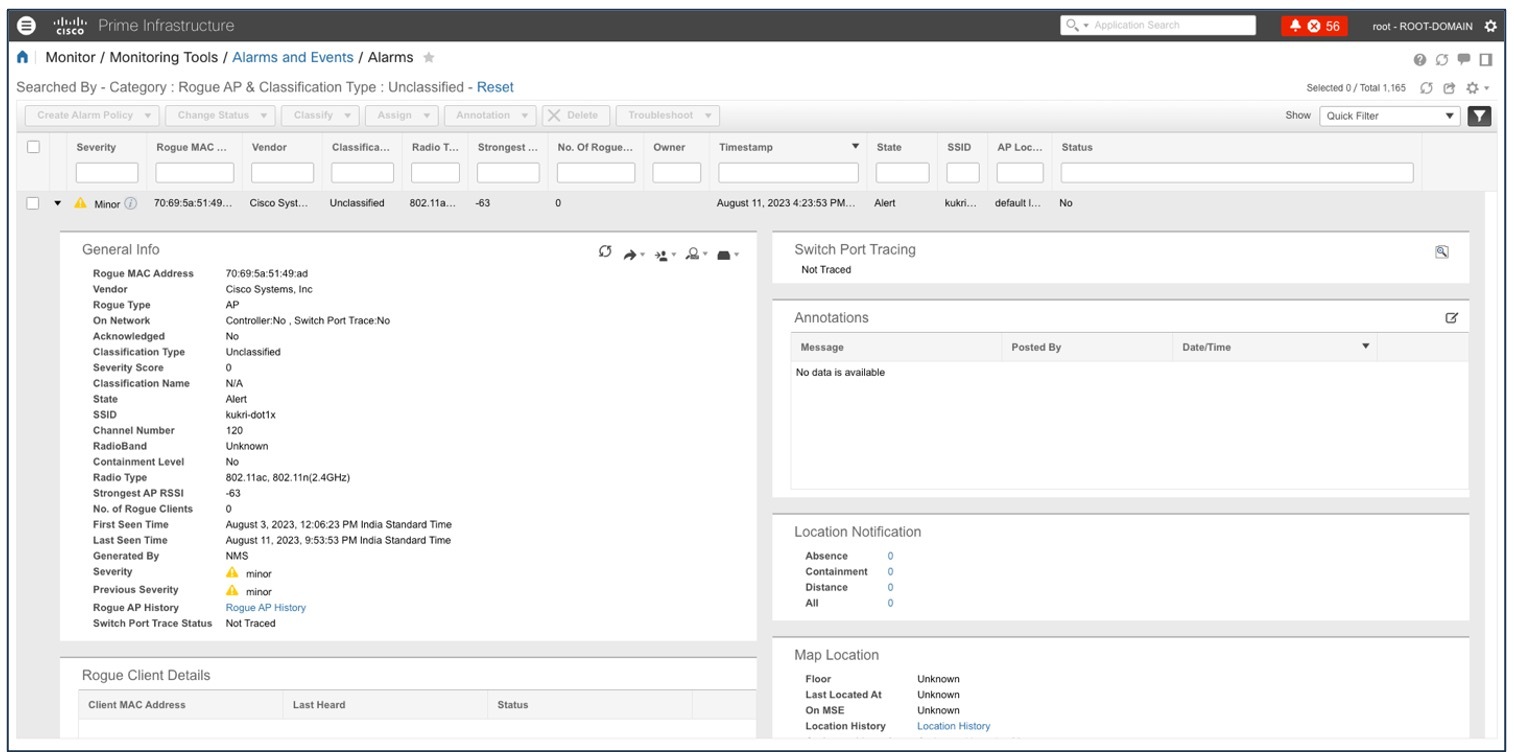Navigate to Monitor in the breadcrumb
Screen dimensions: 1514x756
(x=70, y=57)
